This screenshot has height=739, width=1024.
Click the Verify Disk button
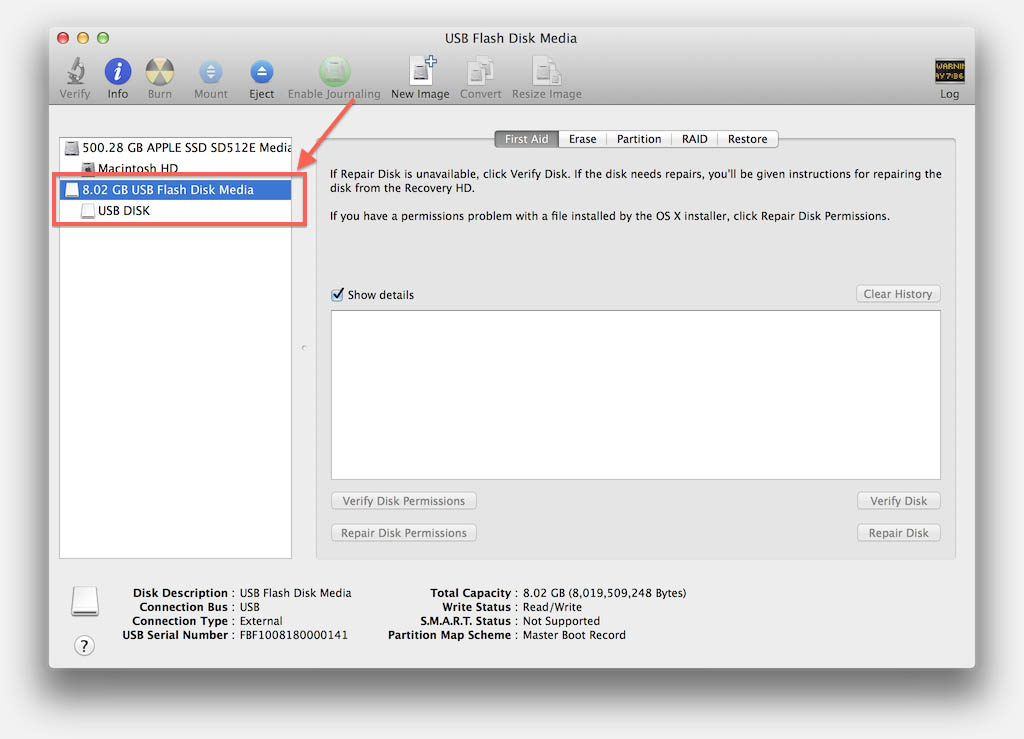tap(898, 500)
